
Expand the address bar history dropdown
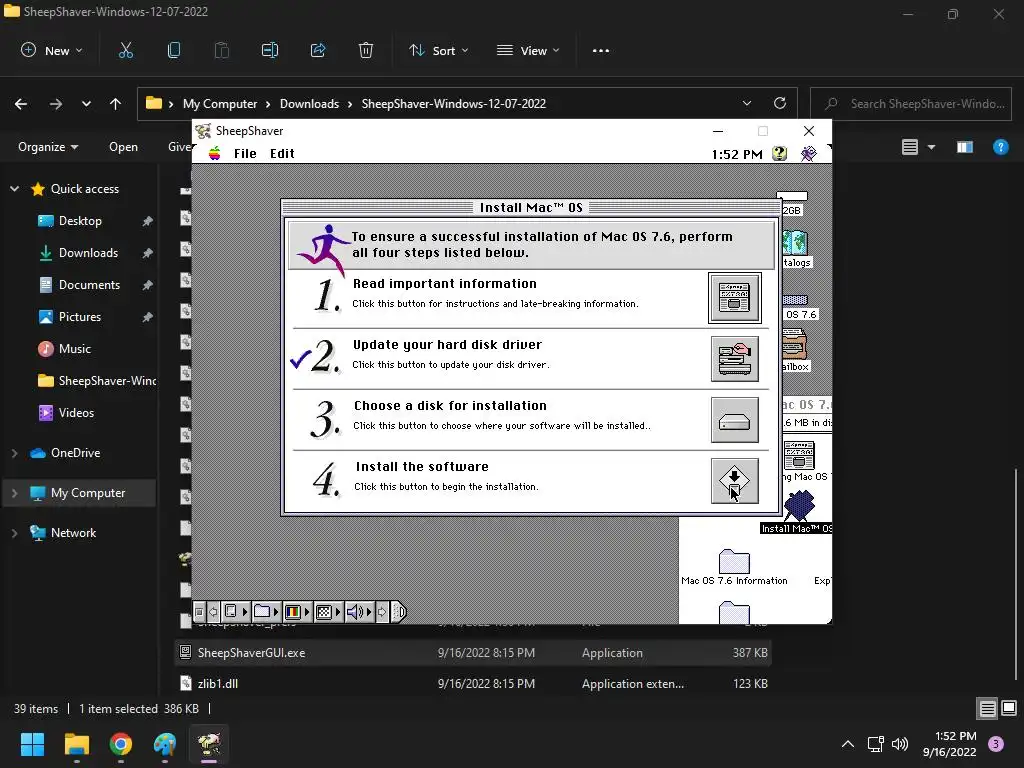[x=746, y=104]
